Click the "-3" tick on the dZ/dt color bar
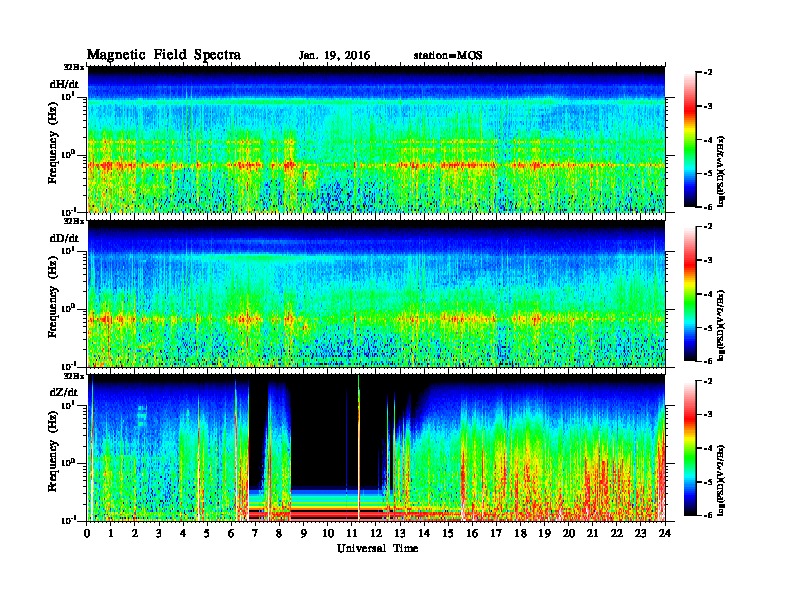The height and width of the screenshot is (612, 792). pyautogui.click(x=708, y=415)
